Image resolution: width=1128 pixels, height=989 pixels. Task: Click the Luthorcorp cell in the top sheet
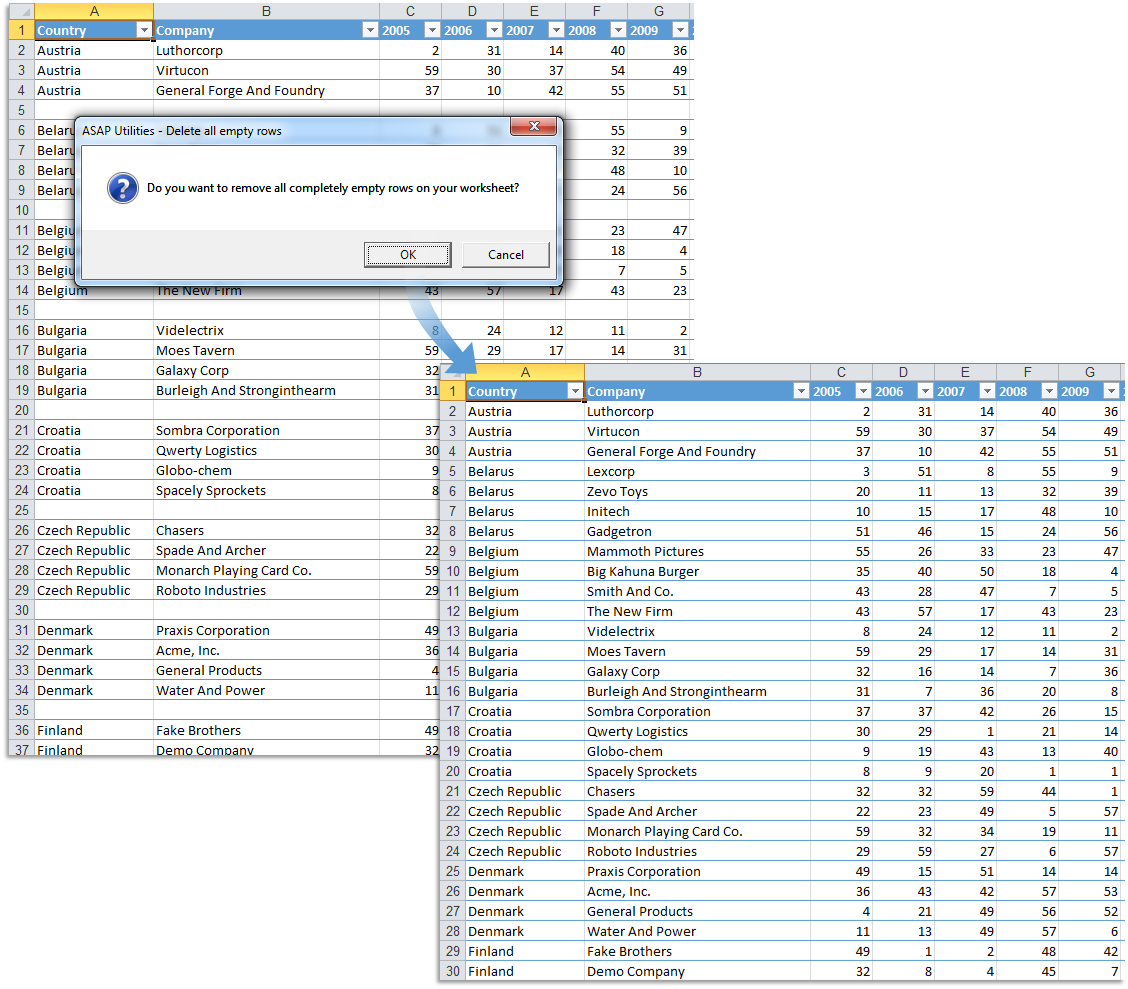click(266, 50)
